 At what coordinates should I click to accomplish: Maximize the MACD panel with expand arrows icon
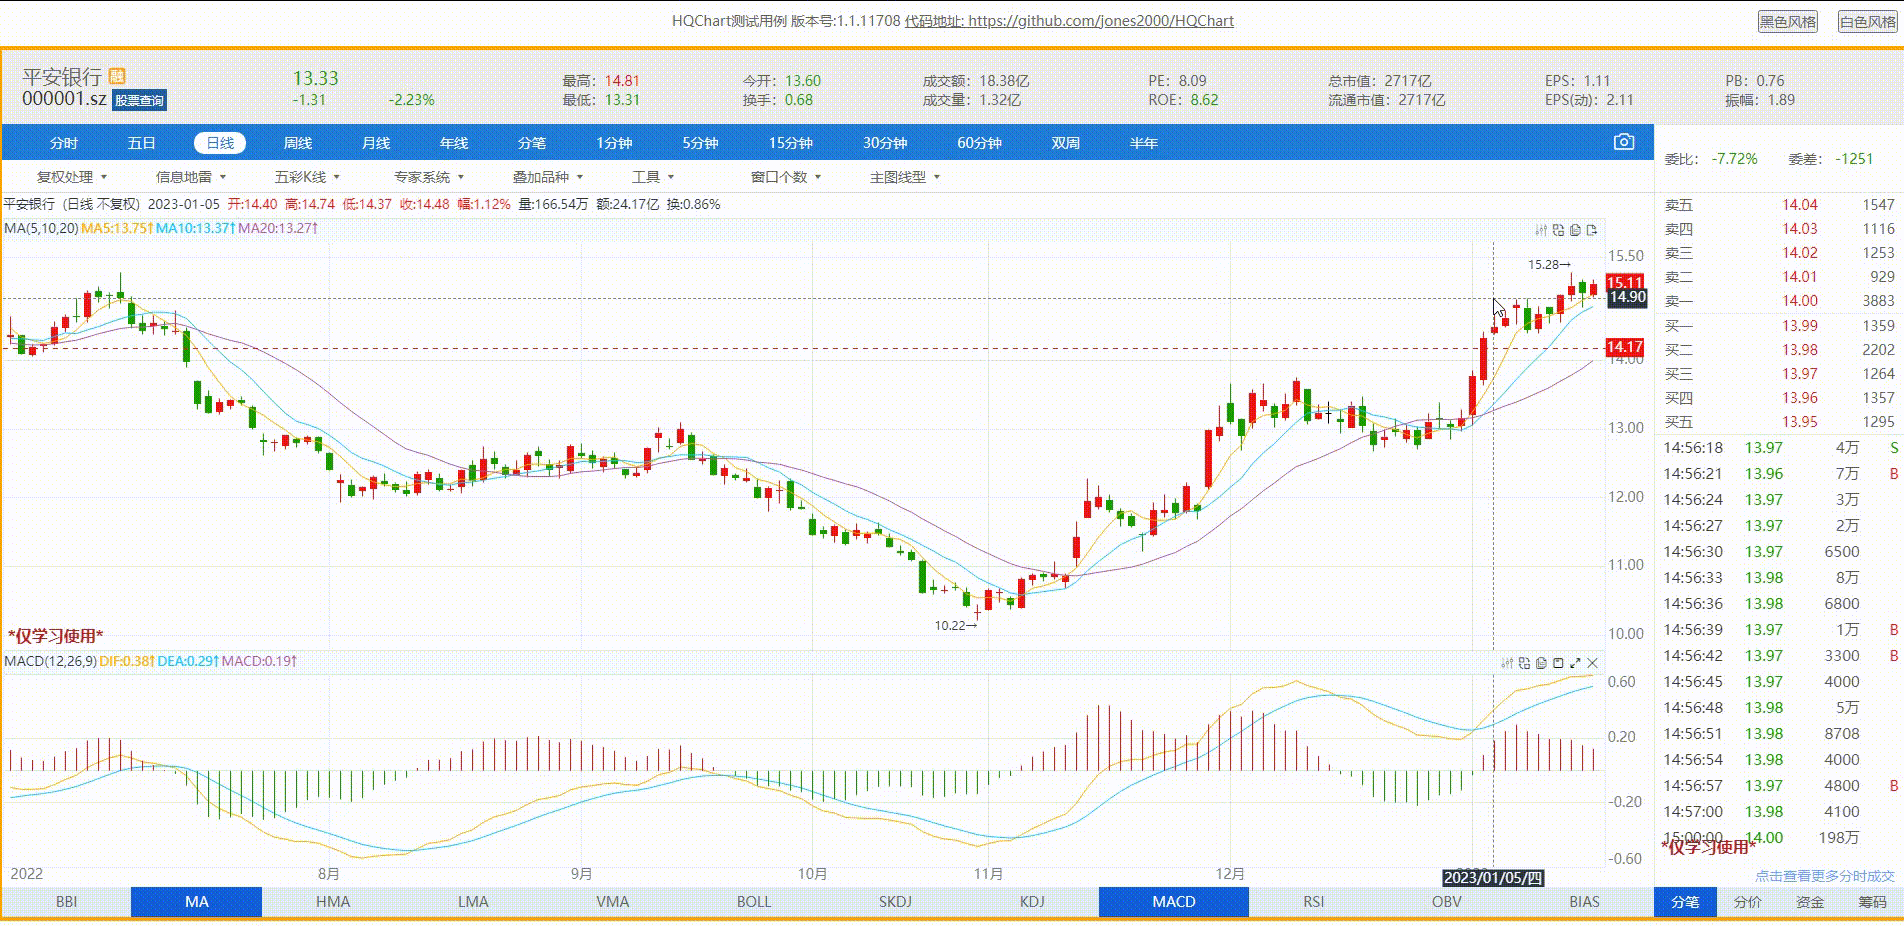pos(1573,663)
